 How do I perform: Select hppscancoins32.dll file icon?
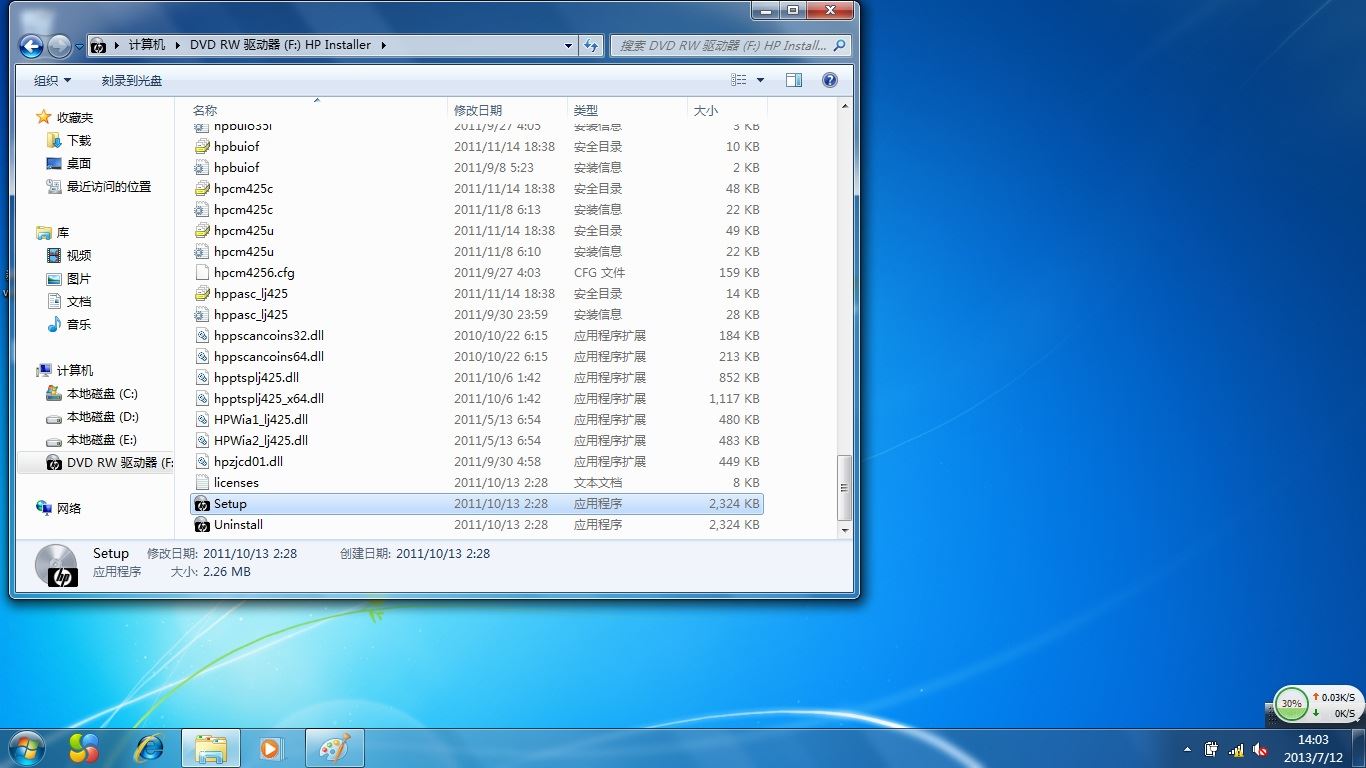202,336
